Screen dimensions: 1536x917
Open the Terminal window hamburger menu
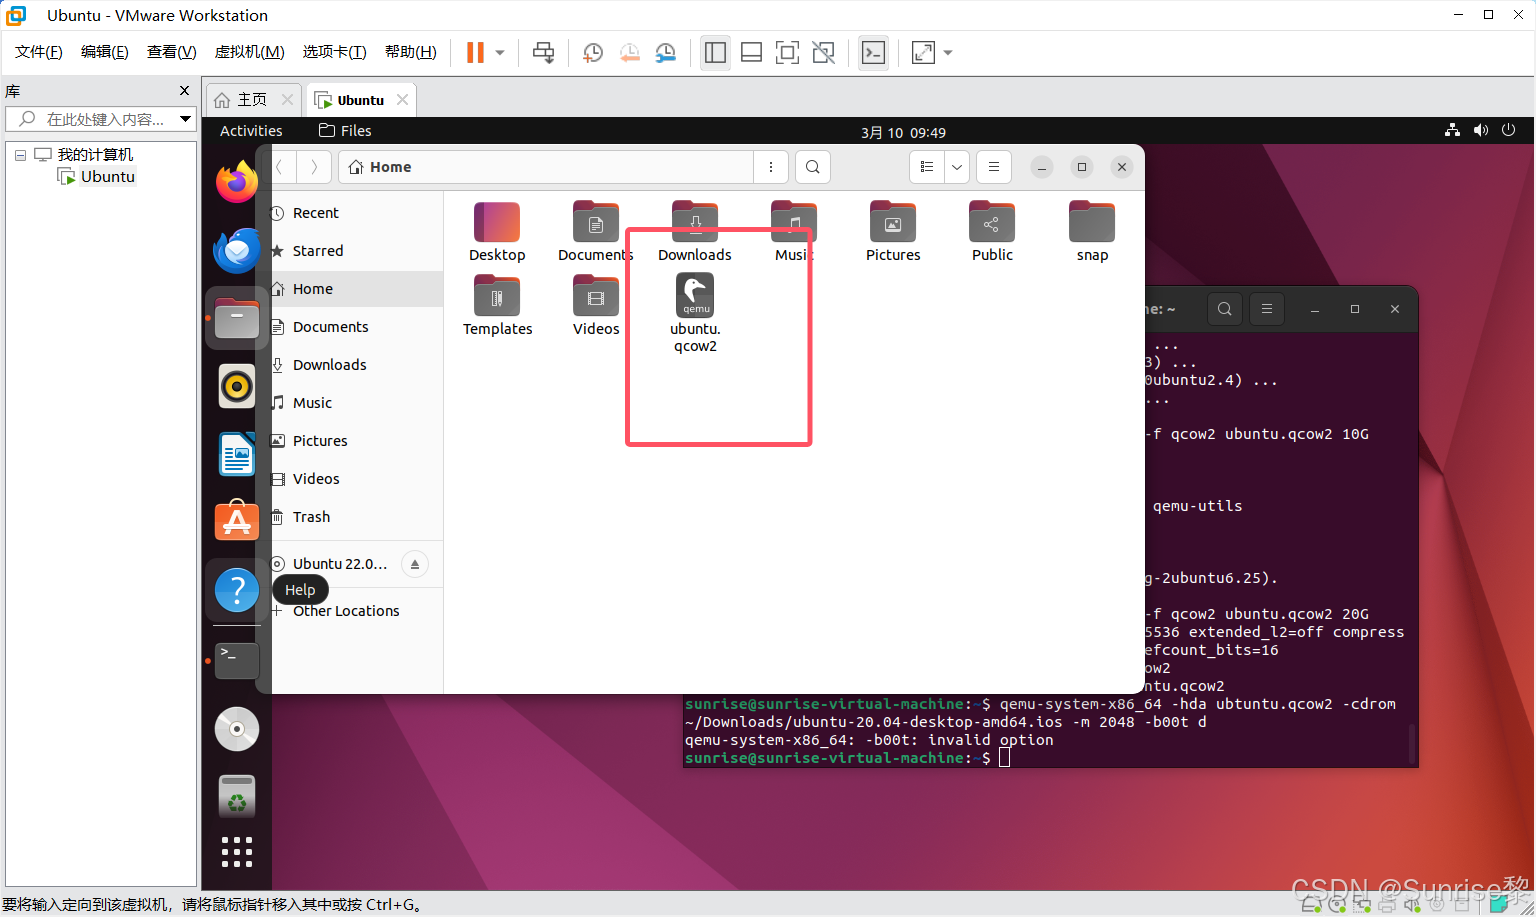pyautogui.click(x=1267, y=309)
